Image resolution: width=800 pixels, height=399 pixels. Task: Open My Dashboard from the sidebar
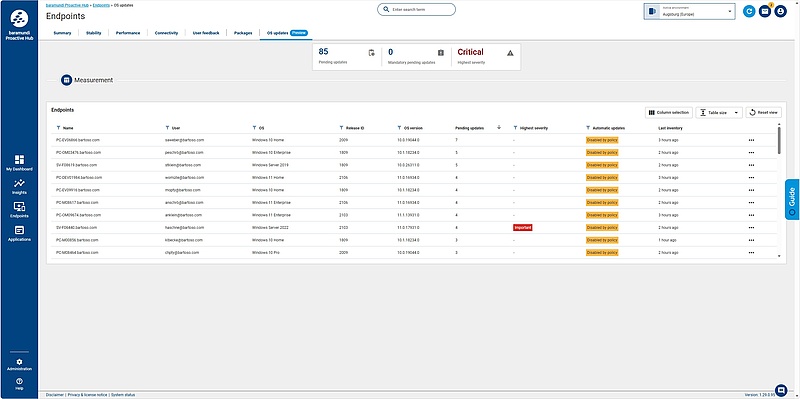point(19,163)
